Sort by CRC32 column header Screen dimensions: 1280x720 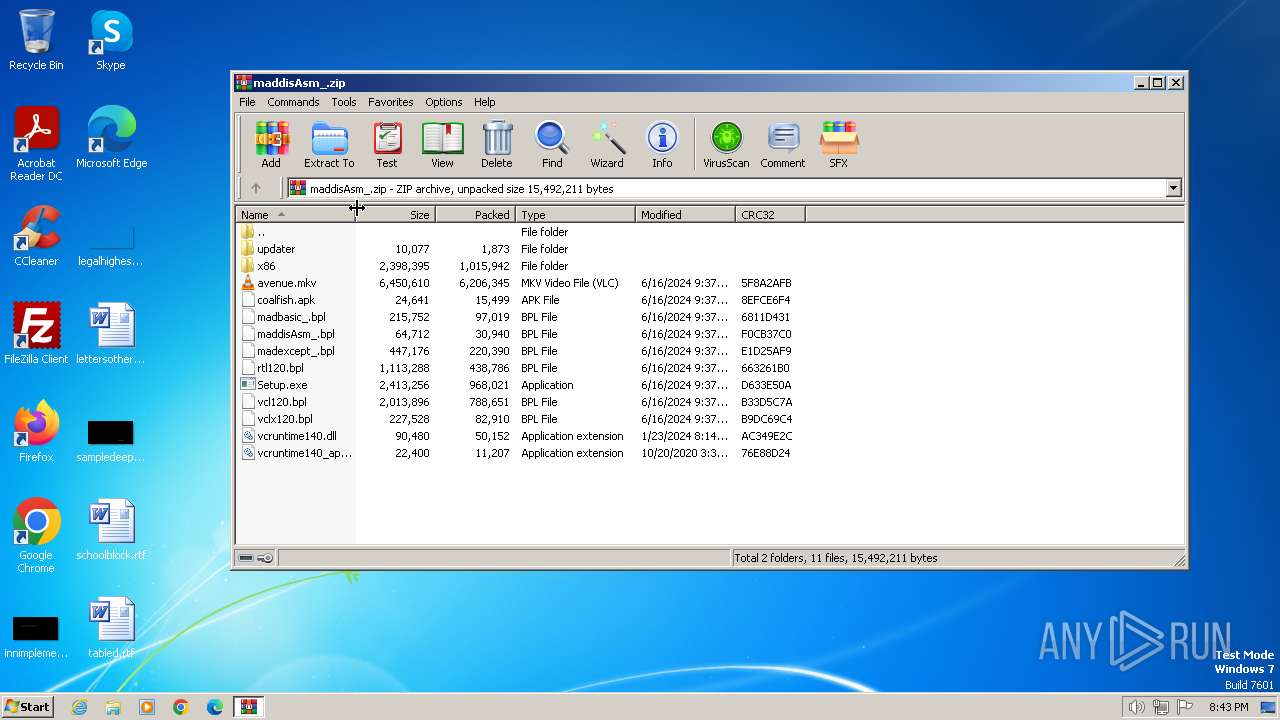coord(770,215)
